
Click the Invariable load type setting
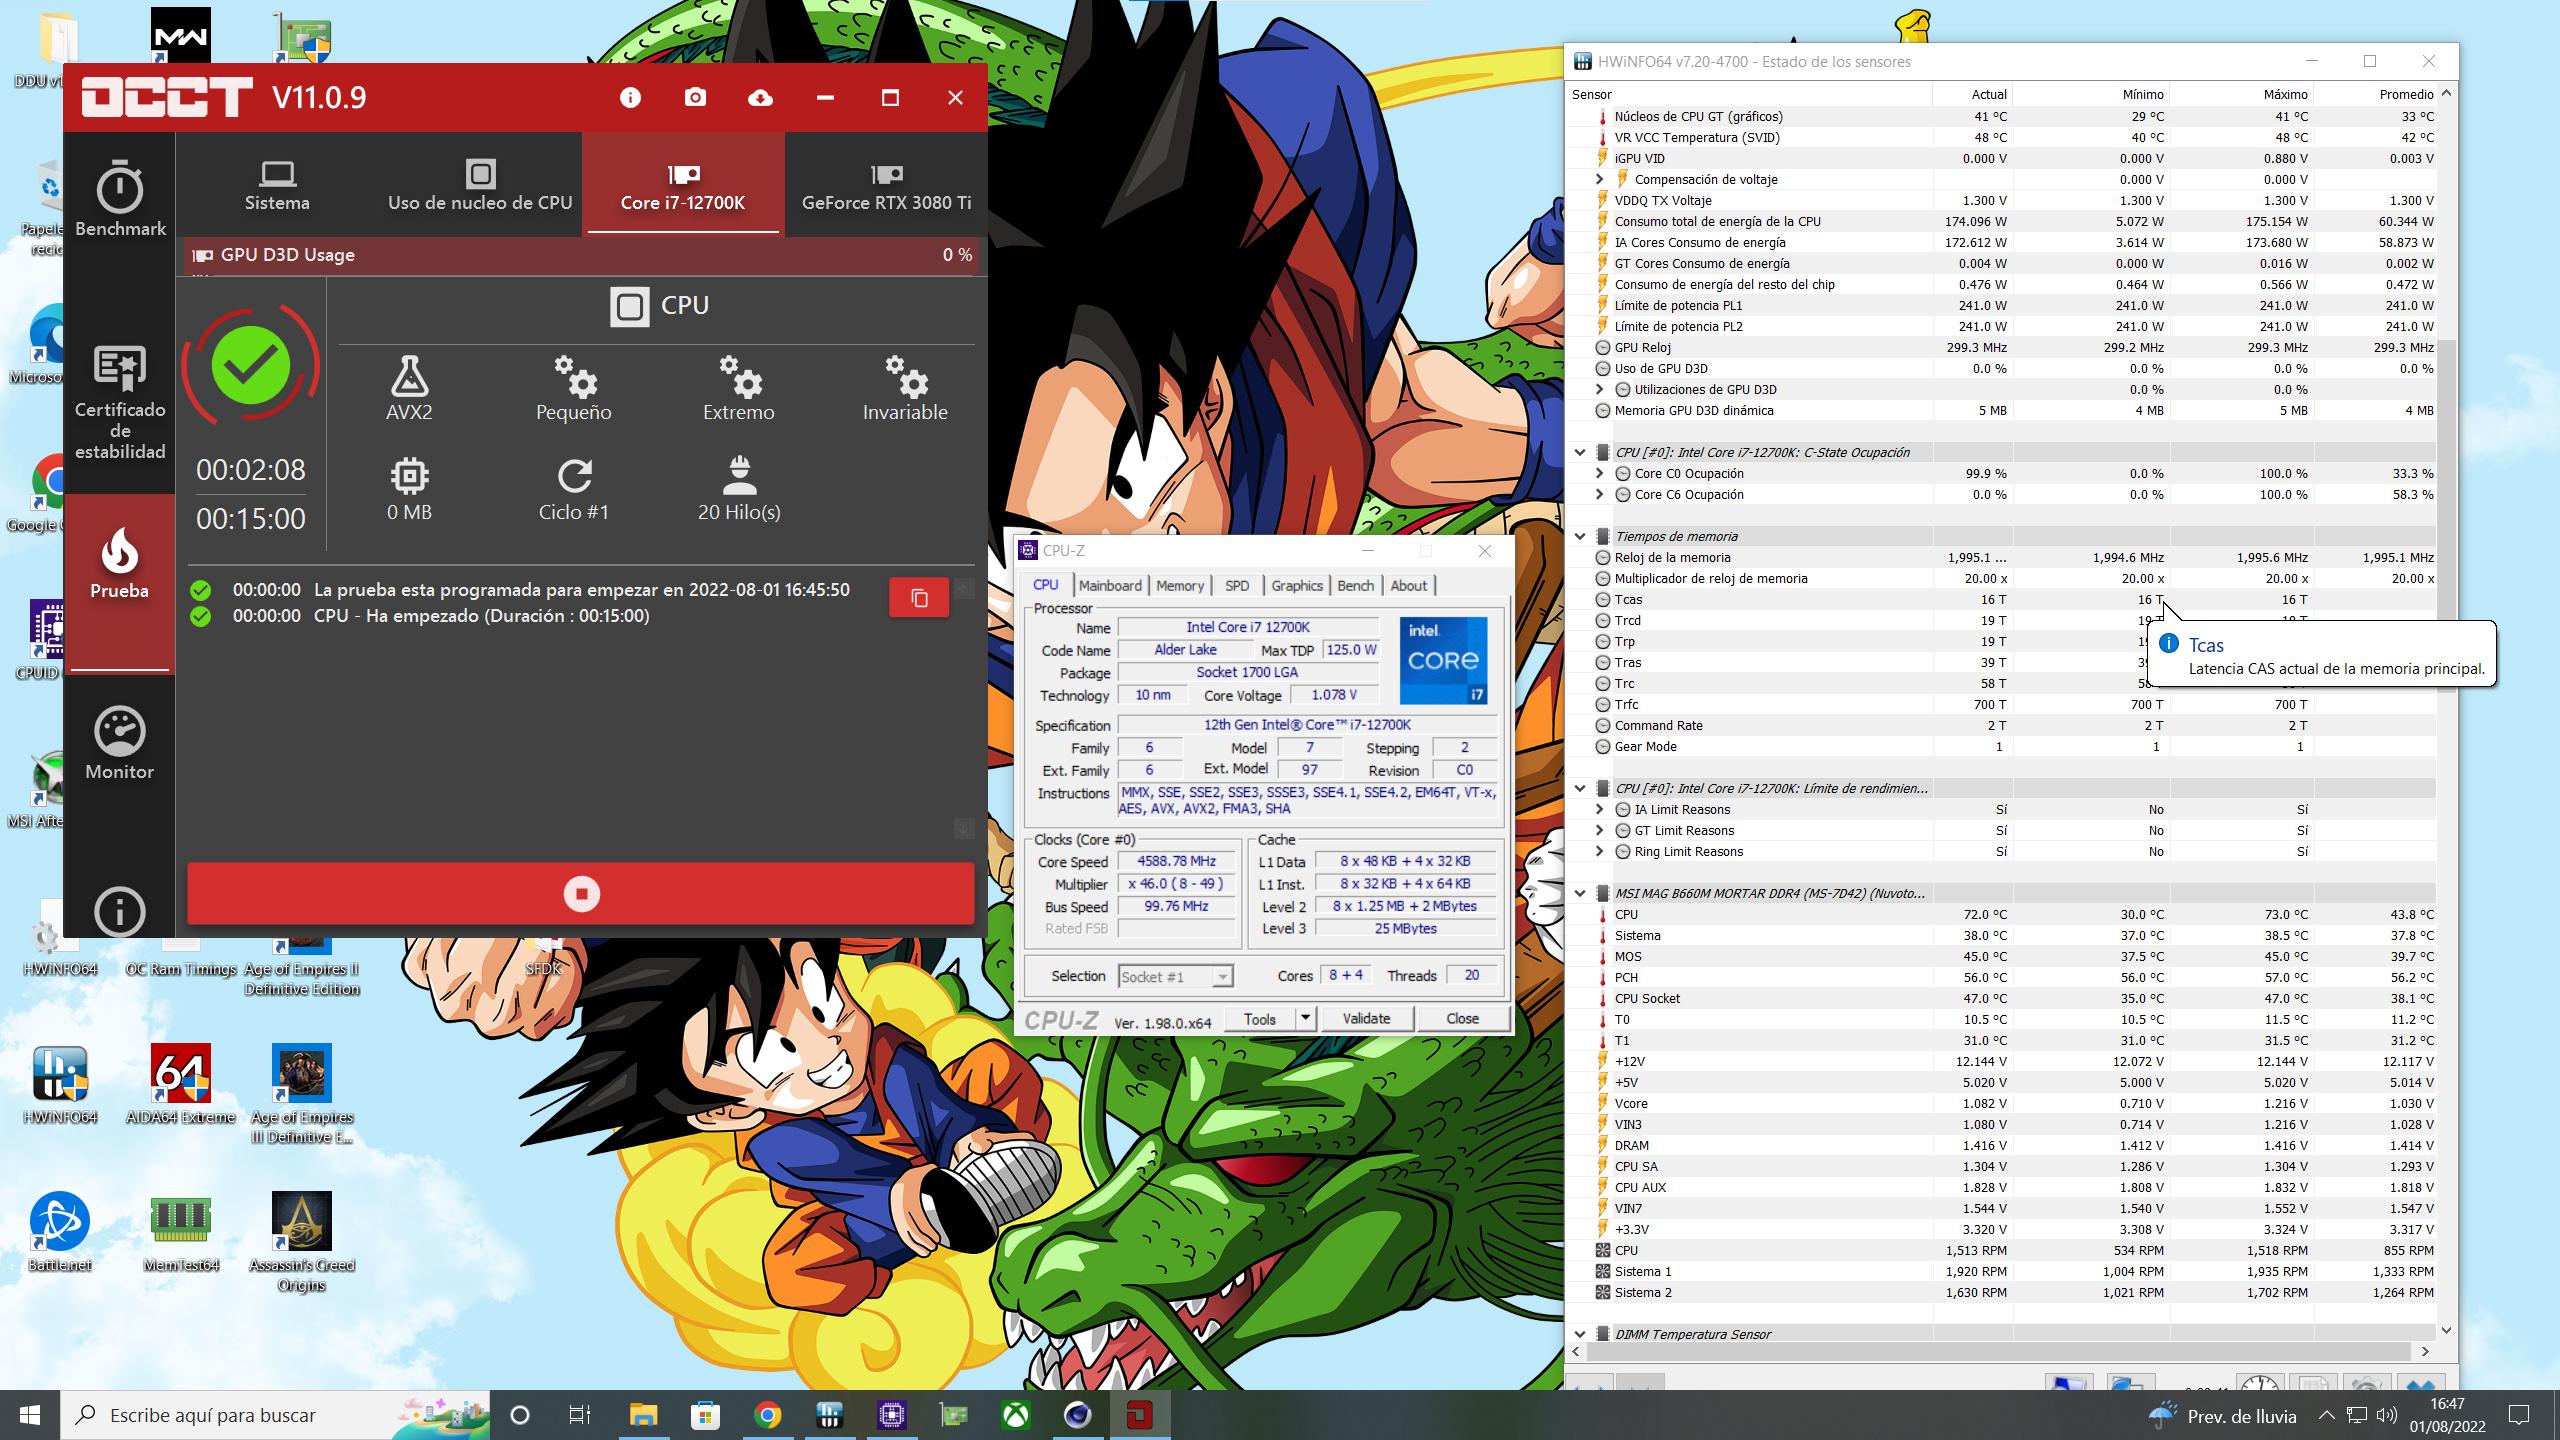tap(905, 388)
